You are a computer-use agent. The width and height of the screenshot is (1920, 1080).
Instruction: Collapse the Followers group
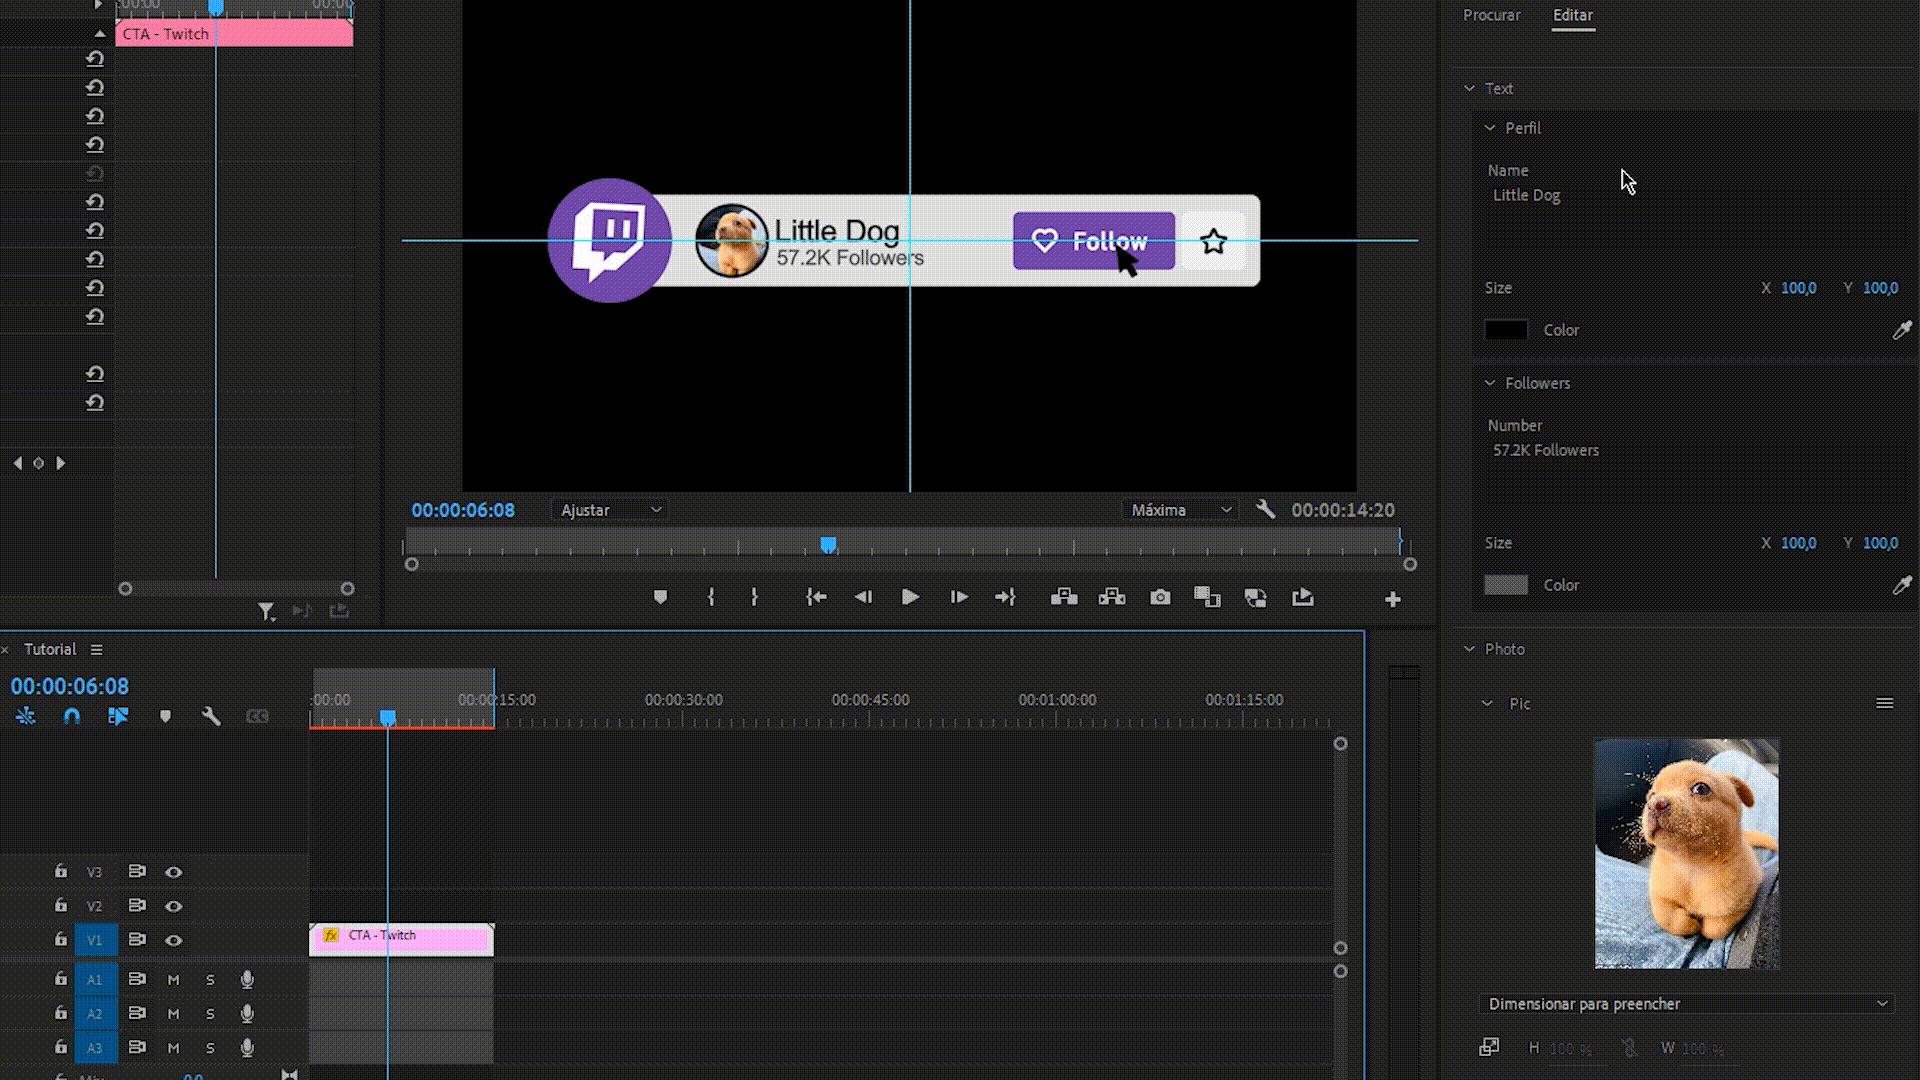pyautogui.click(x=1490, y=383)
